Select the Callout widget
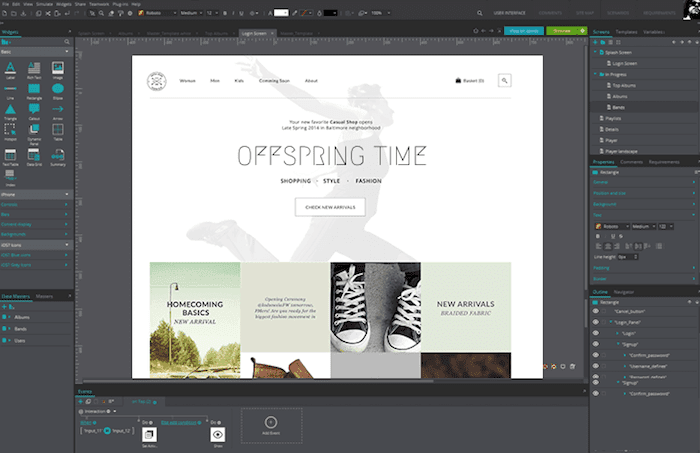 (x=34, y=112)
